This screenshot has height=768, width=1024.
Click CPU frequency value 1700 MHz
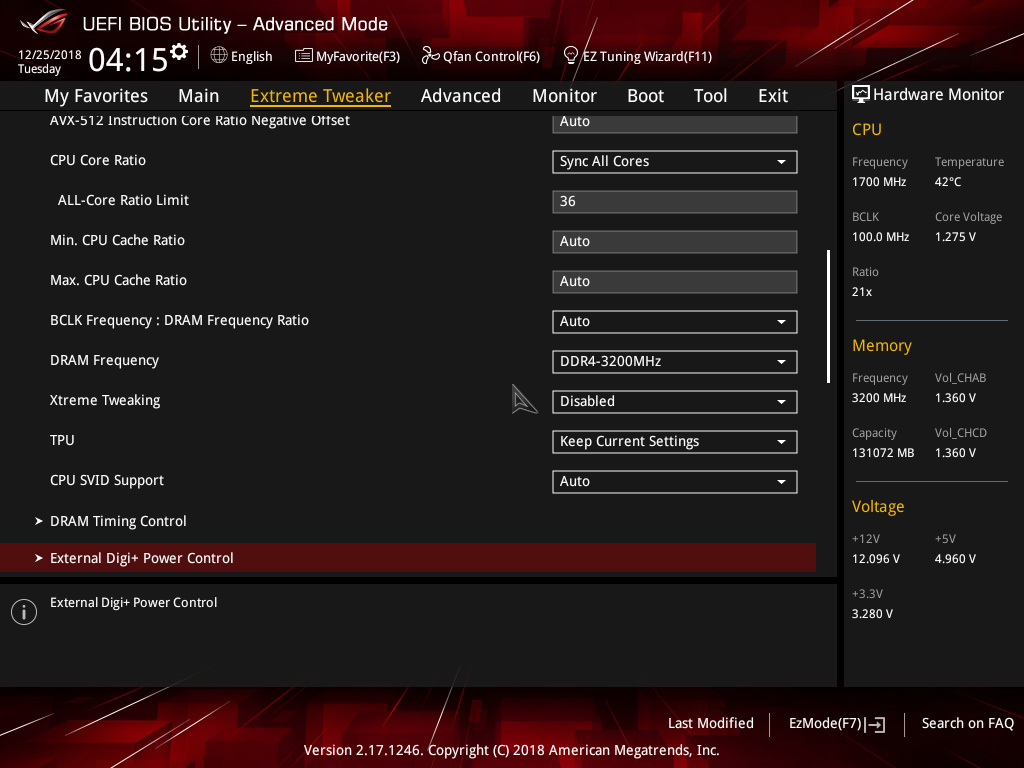pos(878,182)
